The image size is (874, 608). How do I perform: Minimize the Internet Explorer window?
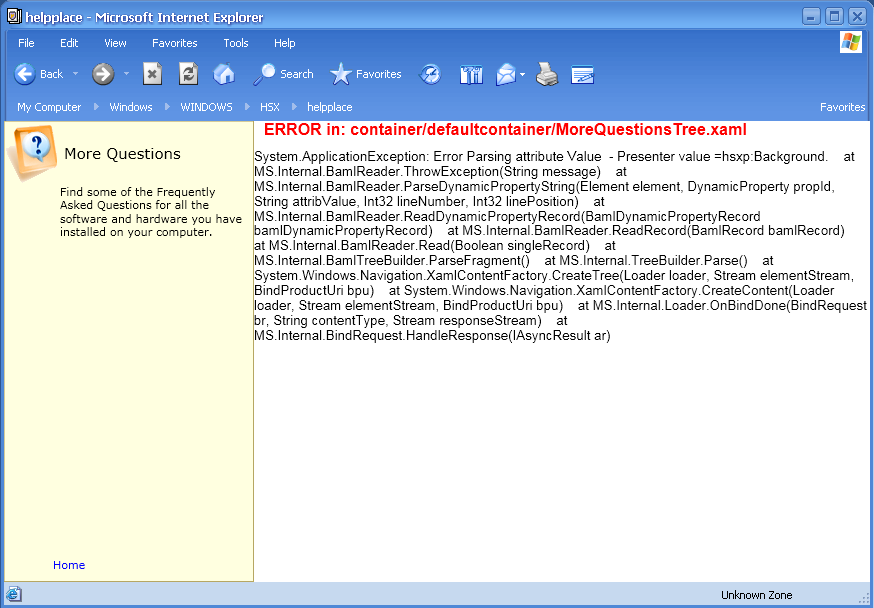[811, 16]
